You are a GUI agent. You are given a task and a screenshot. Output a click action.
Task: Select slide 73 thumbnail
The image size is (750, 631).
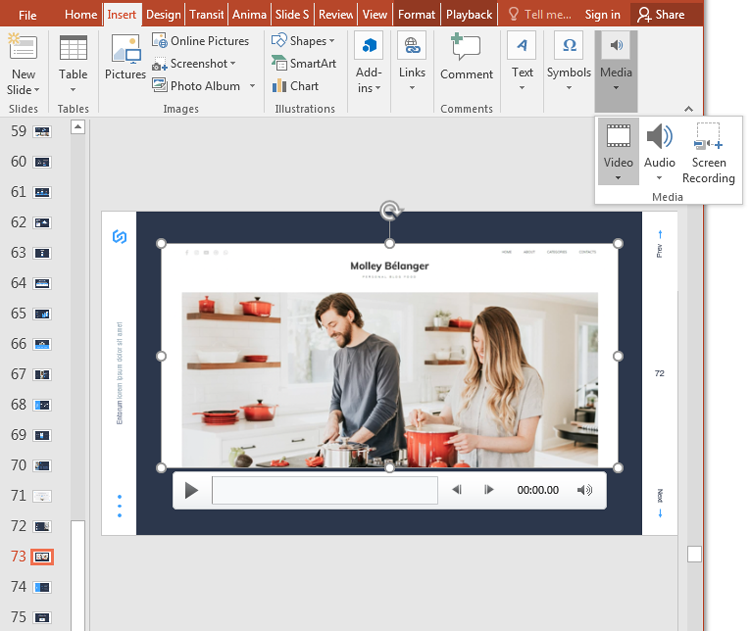click(x=42, y=557)
